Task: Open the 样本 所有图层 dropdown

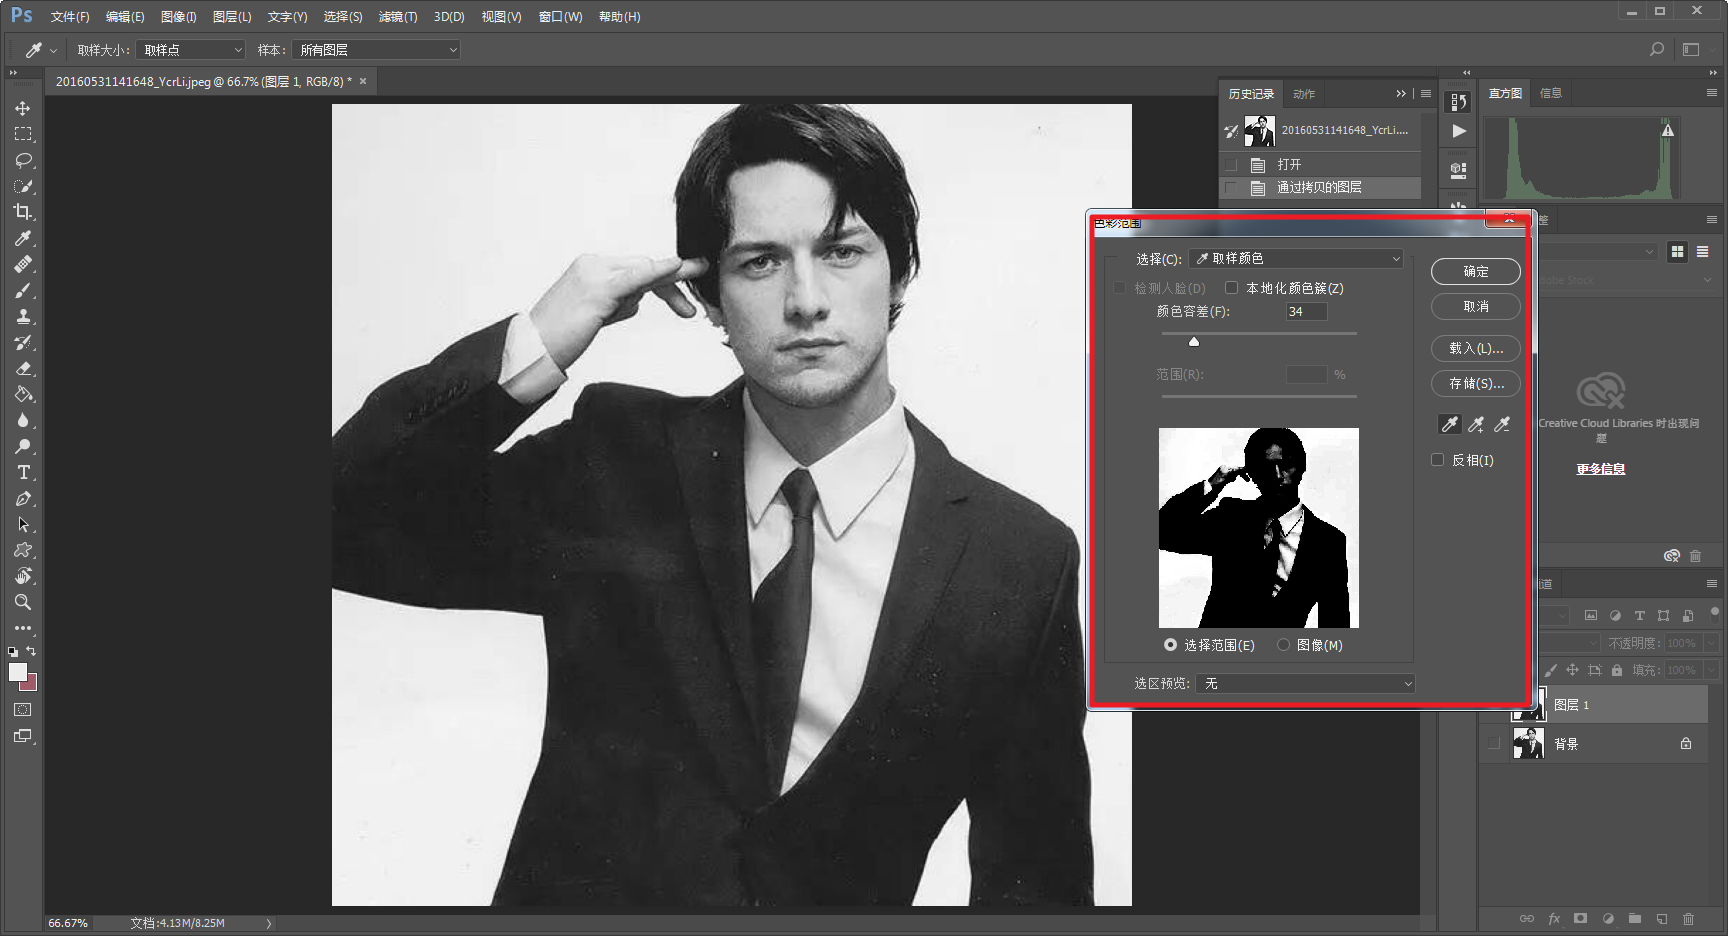Action: [x=376, y=50]
